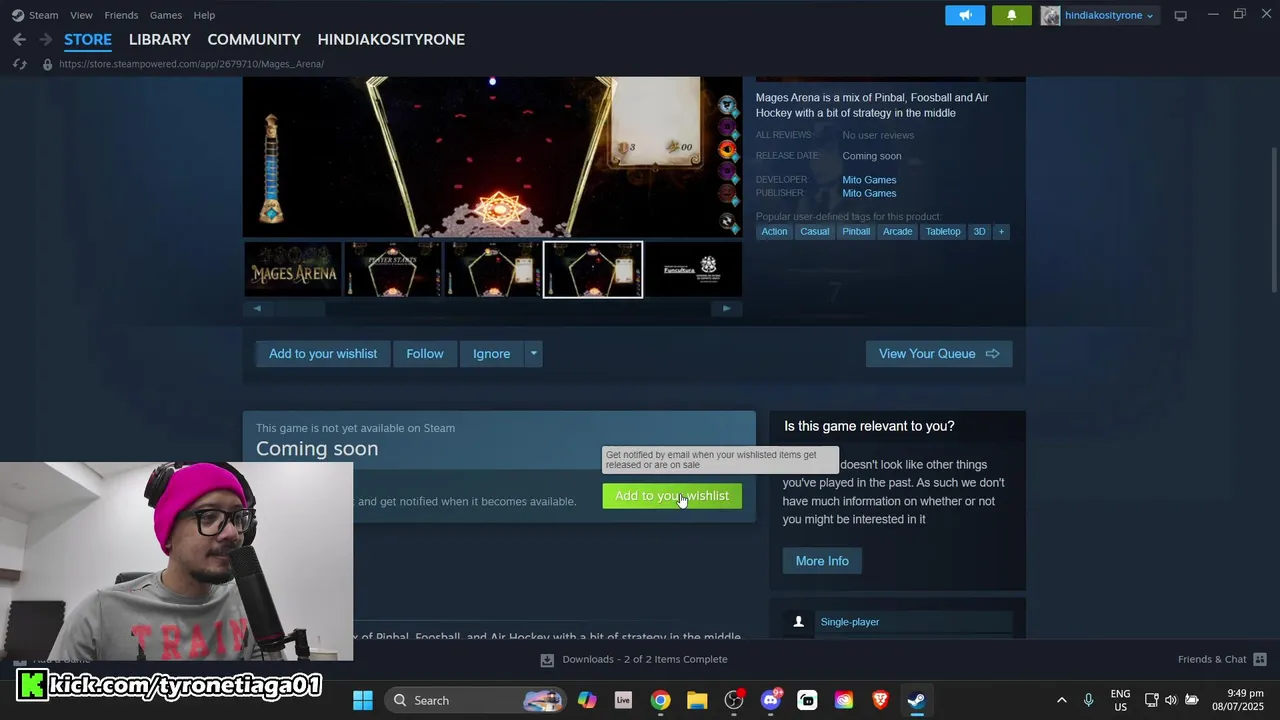The height and width of the screenshot is (720, 1280).
Task: Open Google Chrome from the taskbar
Action: [660, 700]
